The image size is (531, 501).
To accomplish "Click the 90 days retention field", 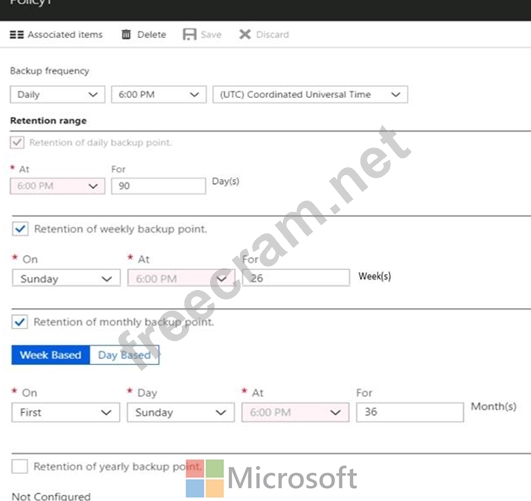I will (x=158, y=186).
